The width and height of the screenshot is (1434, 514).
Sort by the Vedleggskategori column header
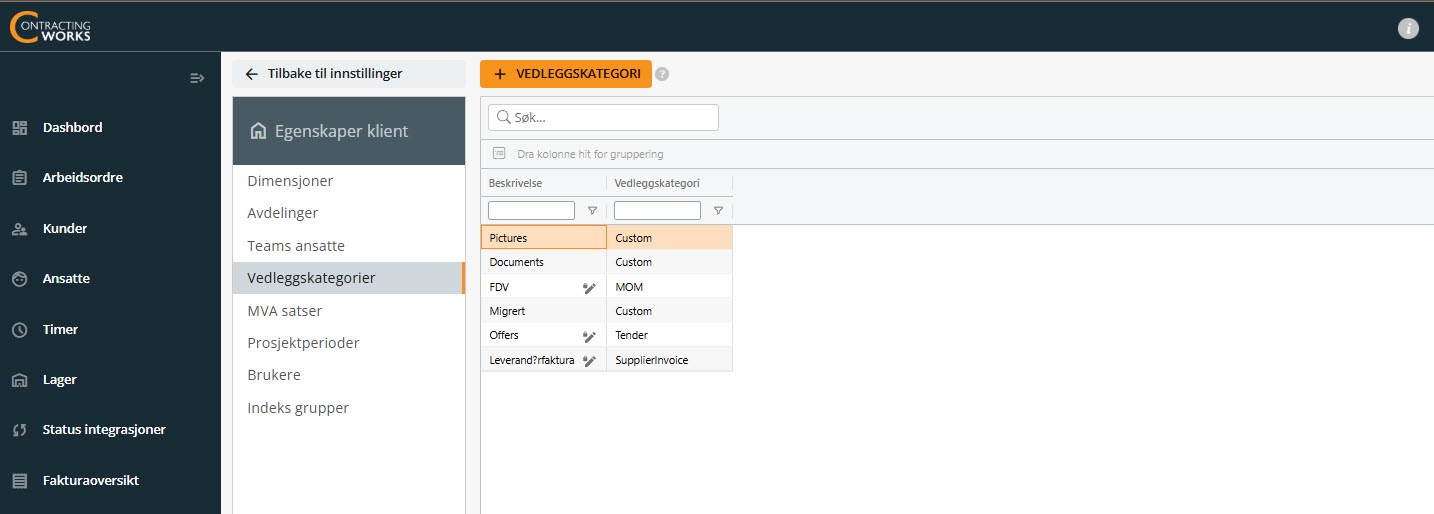click(656, 183)
